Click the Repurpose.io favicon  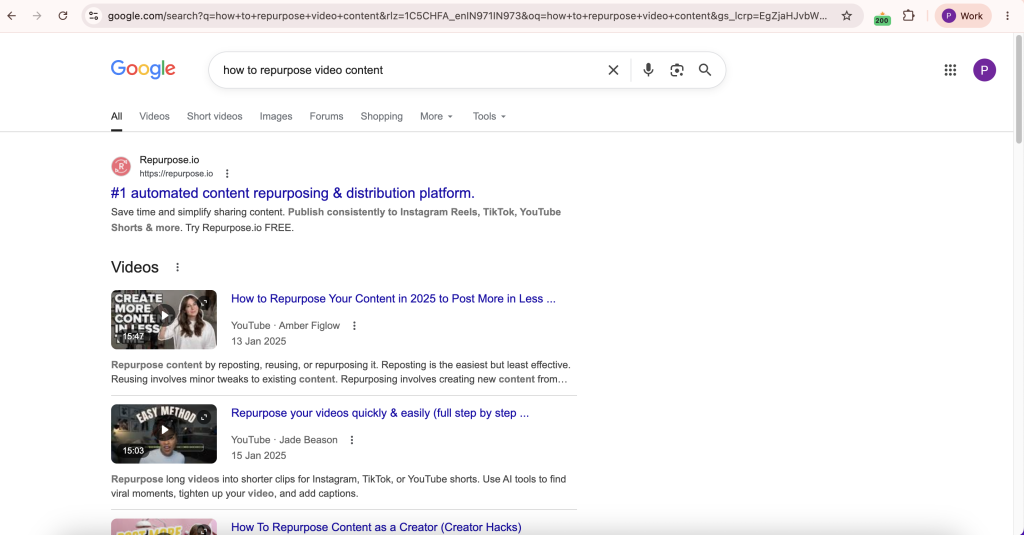[121, 167]
